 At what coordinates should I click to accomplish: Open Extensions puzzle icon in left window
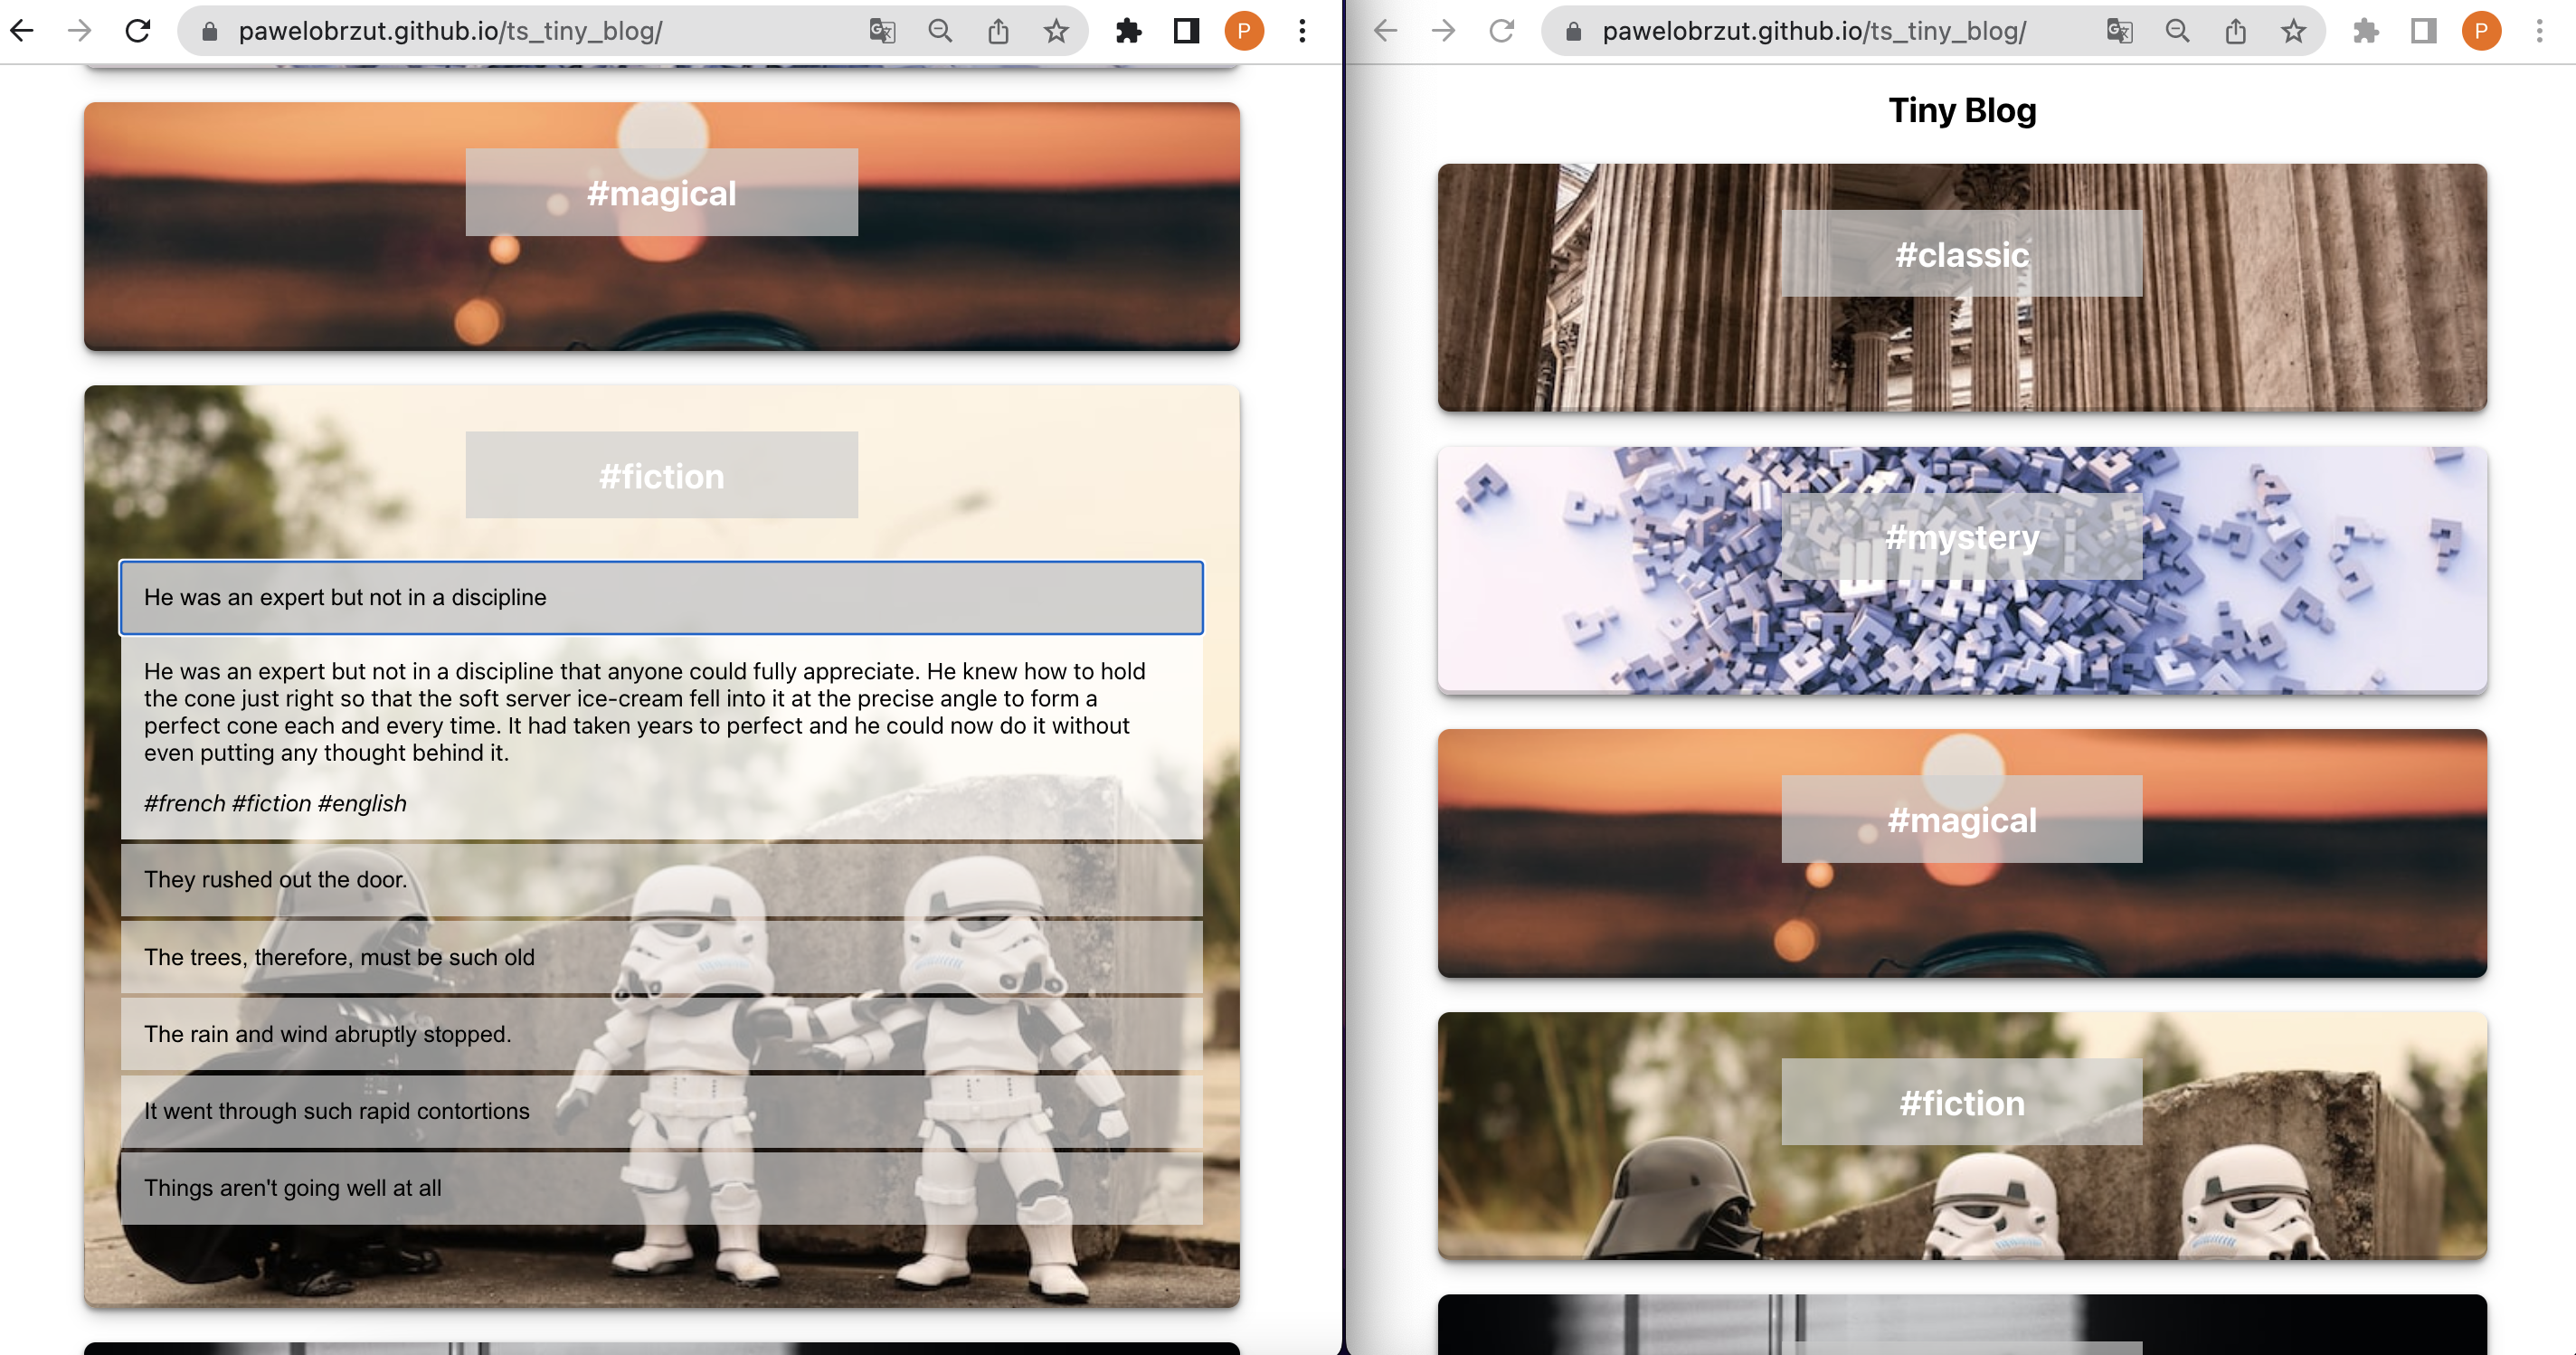click(1128, 31)
